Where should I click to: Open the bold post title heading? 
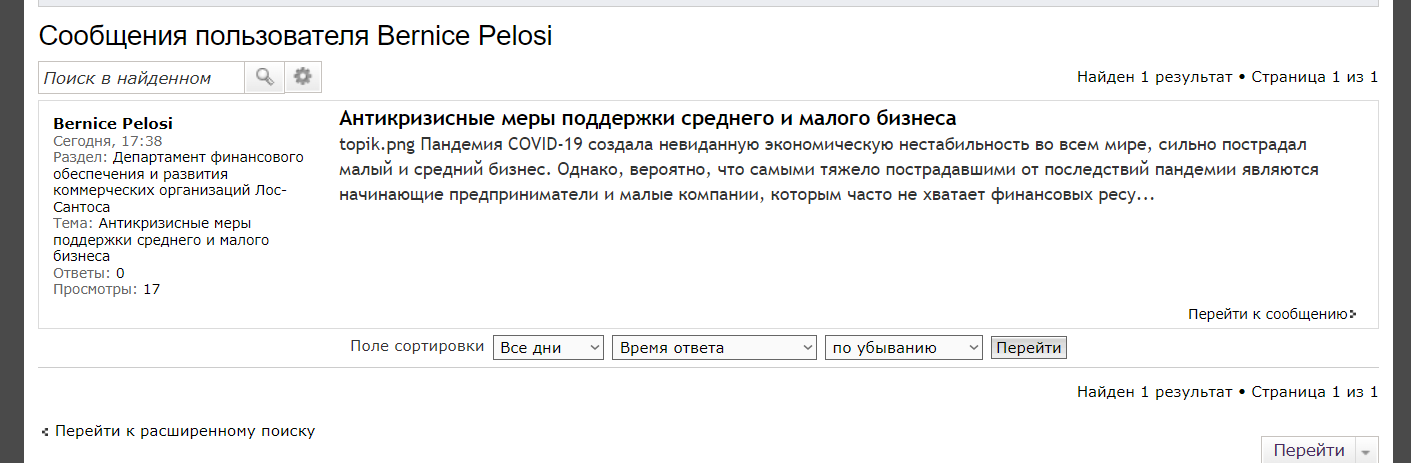click(648, 118)
